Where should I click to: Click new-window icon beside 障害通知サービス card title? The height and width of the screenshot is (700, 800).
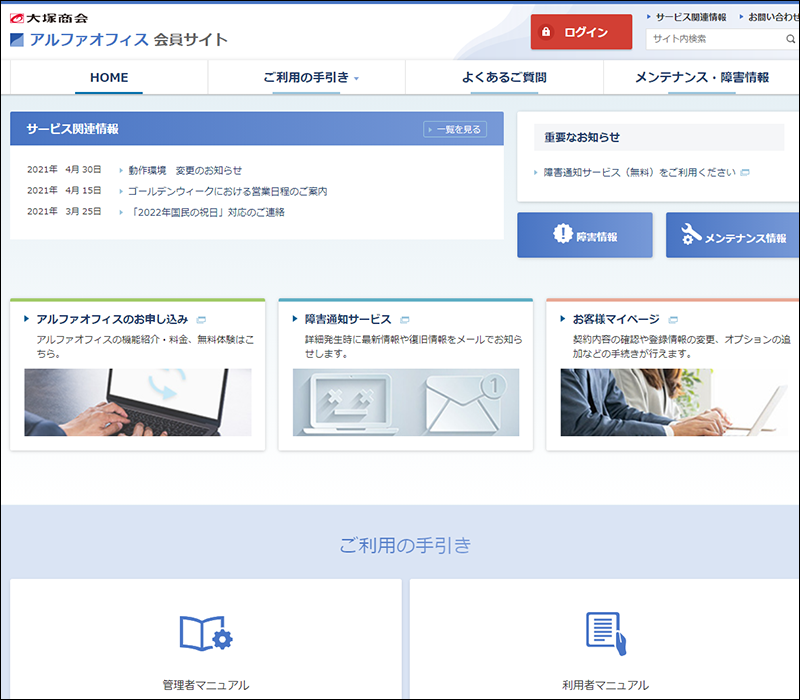pyautogui.click(x=405, y=320)
